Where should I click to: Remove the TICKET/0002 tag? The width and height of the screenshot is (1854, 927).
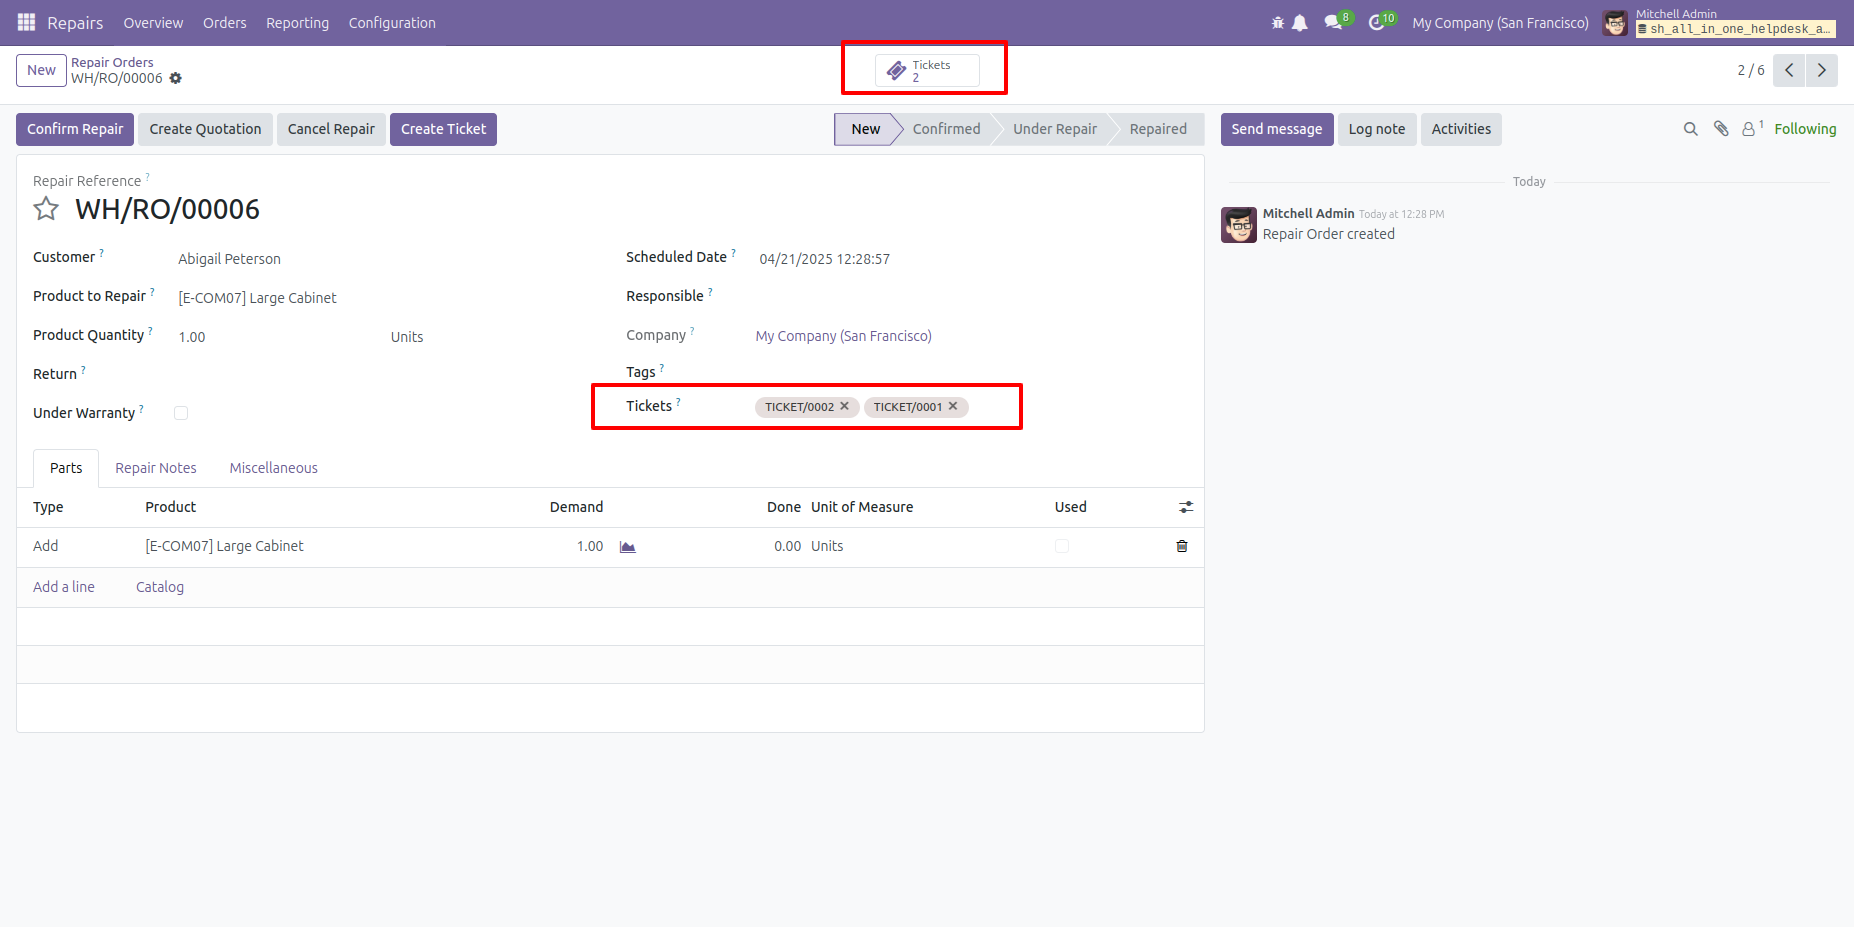(844, 406)
